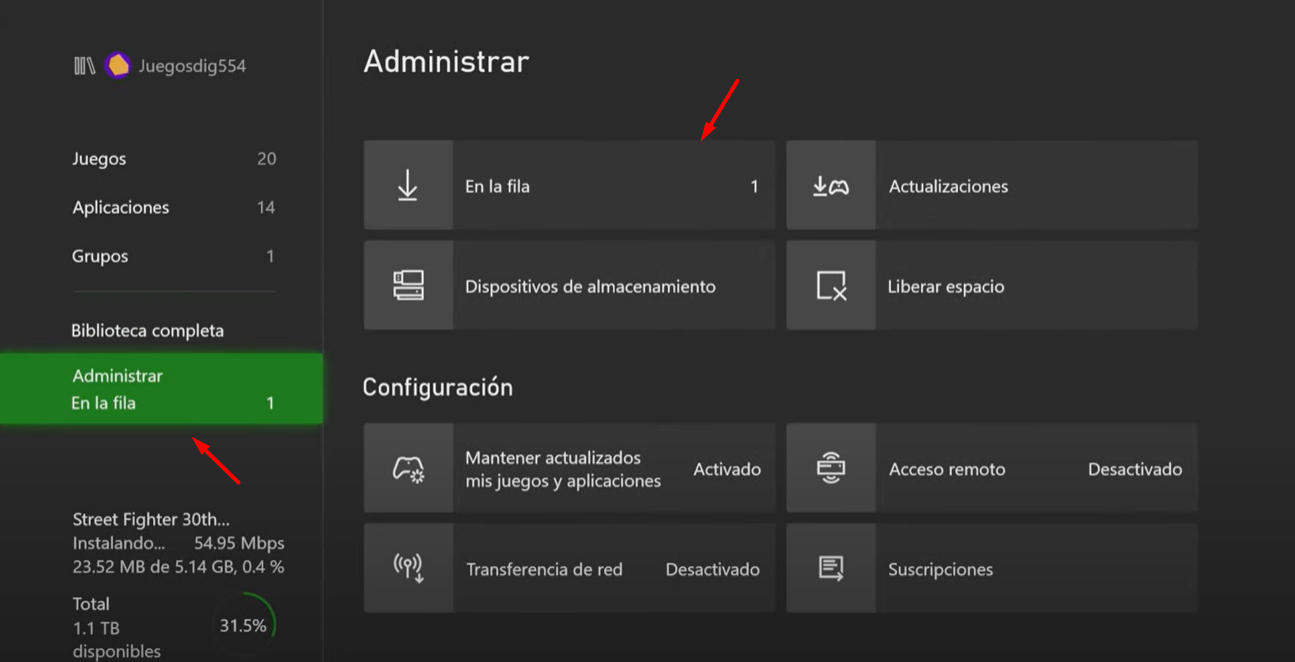Select the highlighted Administrar menu item
The height and width of the screenshot is (662, 1295).
coord(160,389)
